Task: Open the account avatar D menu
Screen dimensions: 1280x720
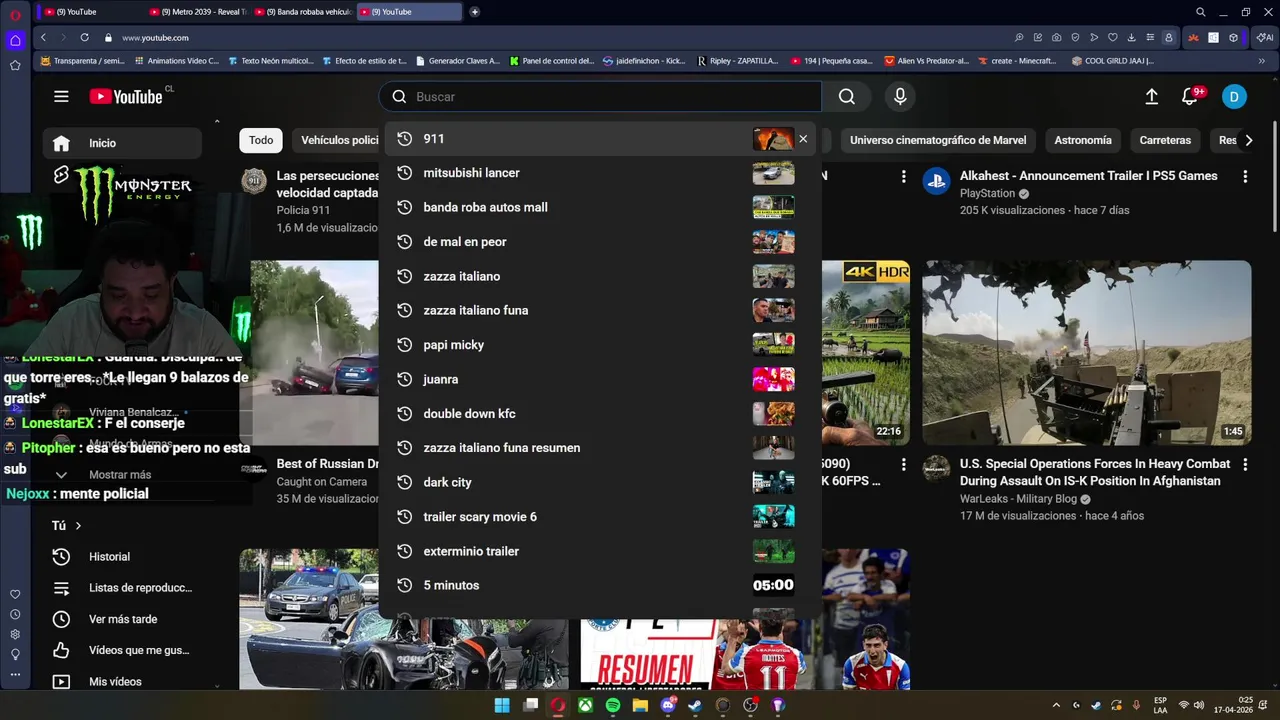Action: point(1234,97)
